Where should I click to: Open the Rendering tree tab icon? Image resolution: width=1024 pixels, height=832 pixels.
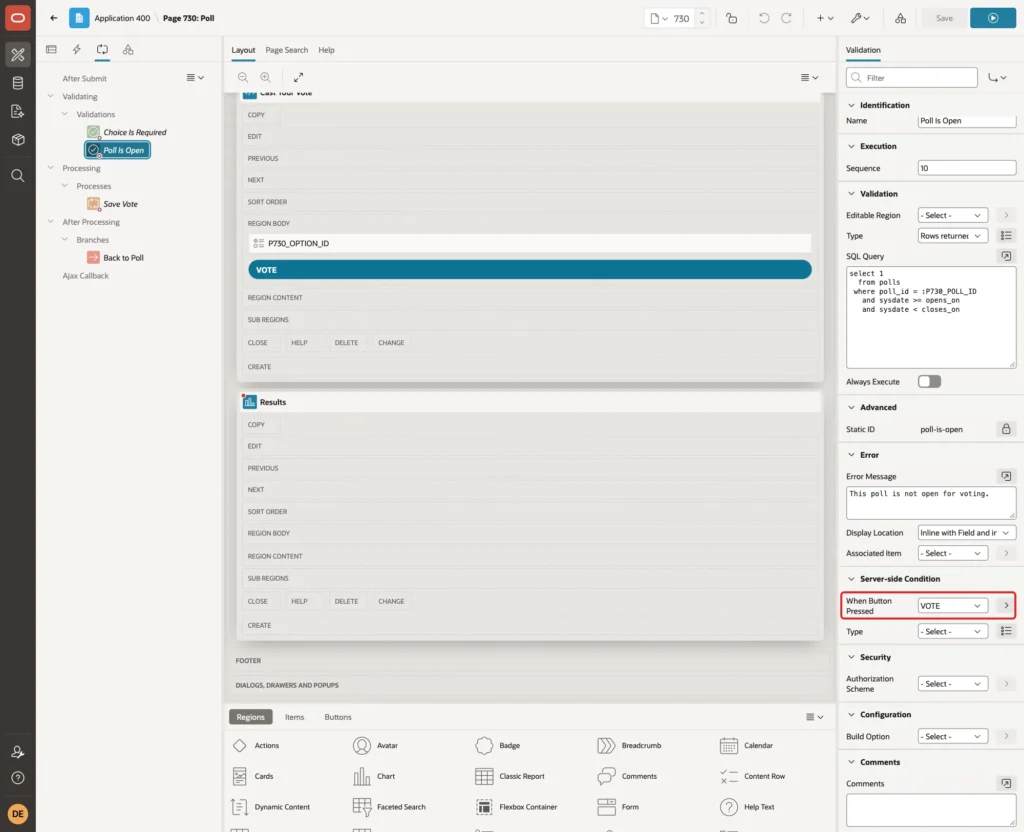coord(51,50)
